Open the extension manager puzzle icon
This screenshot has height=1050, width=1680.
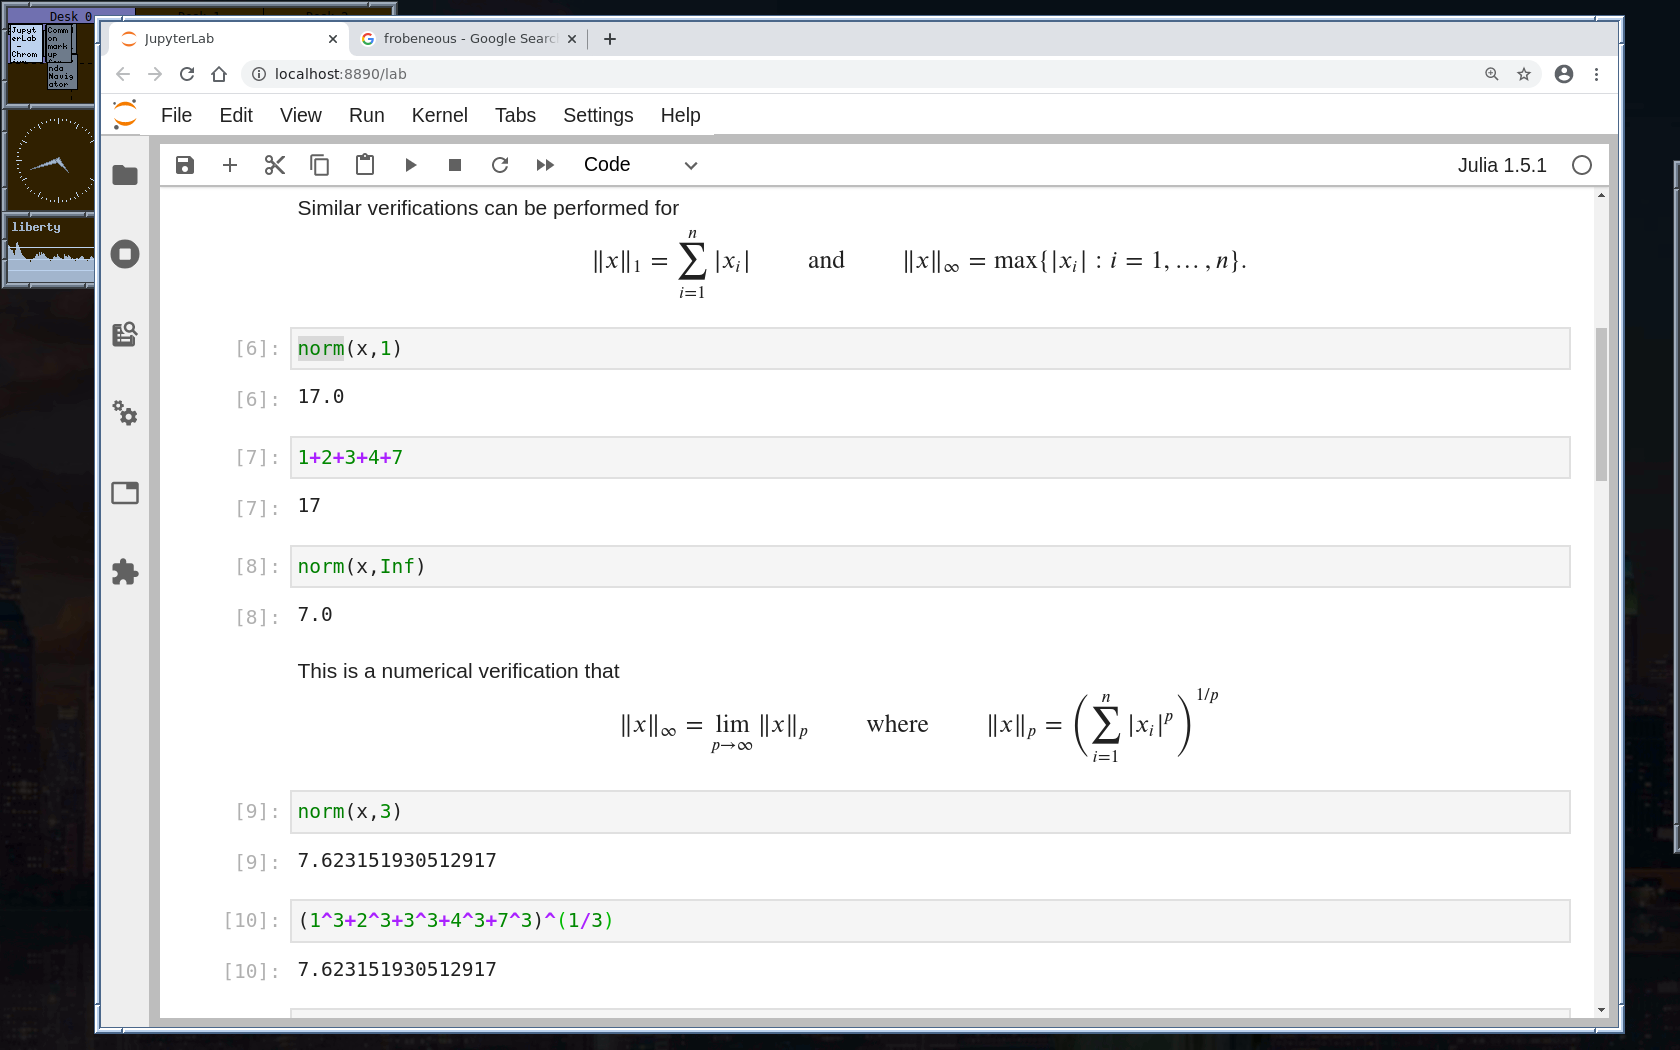coord(125,572)
